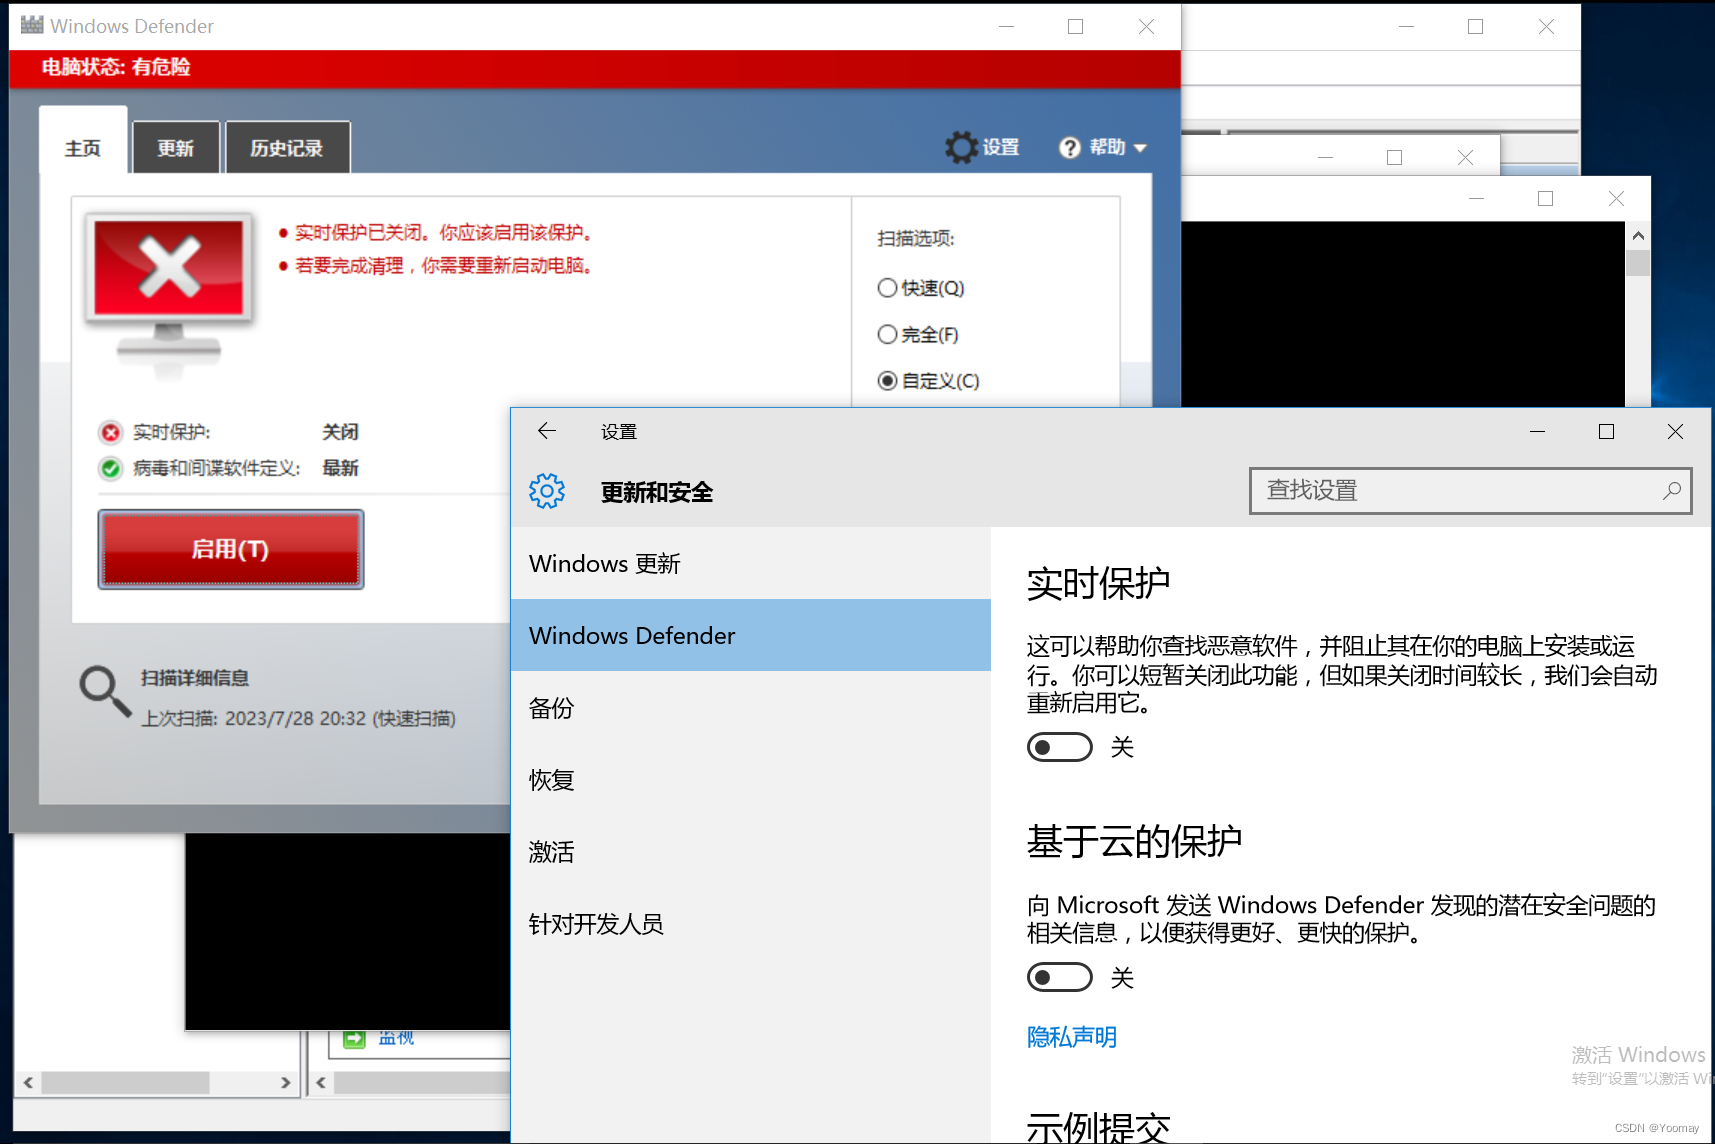The width and height of the screenshot is (1715, 1144).
Task: Maximize the Windows Defender window
Action: click(x=1075, y=27)
